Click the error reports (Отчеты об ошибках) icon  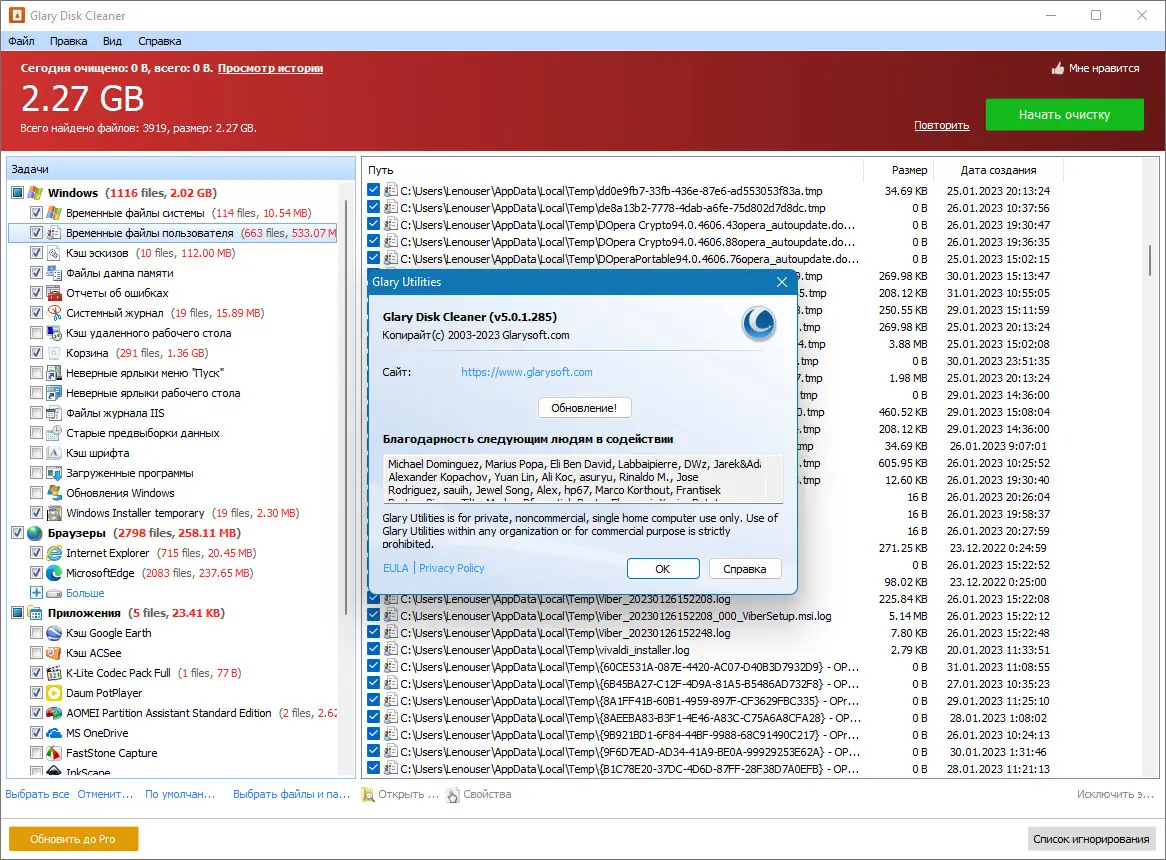coord(54,294)
